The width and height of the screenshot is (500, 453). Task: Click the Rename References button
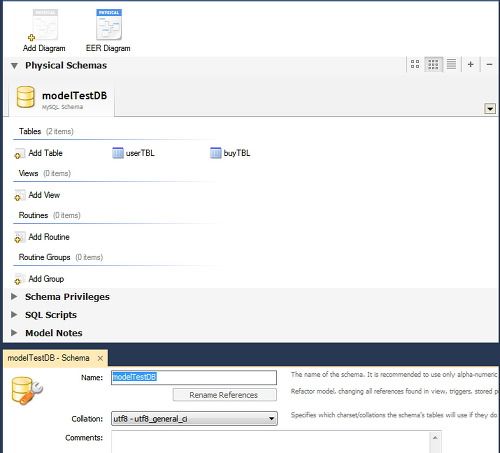coord(225,395)
